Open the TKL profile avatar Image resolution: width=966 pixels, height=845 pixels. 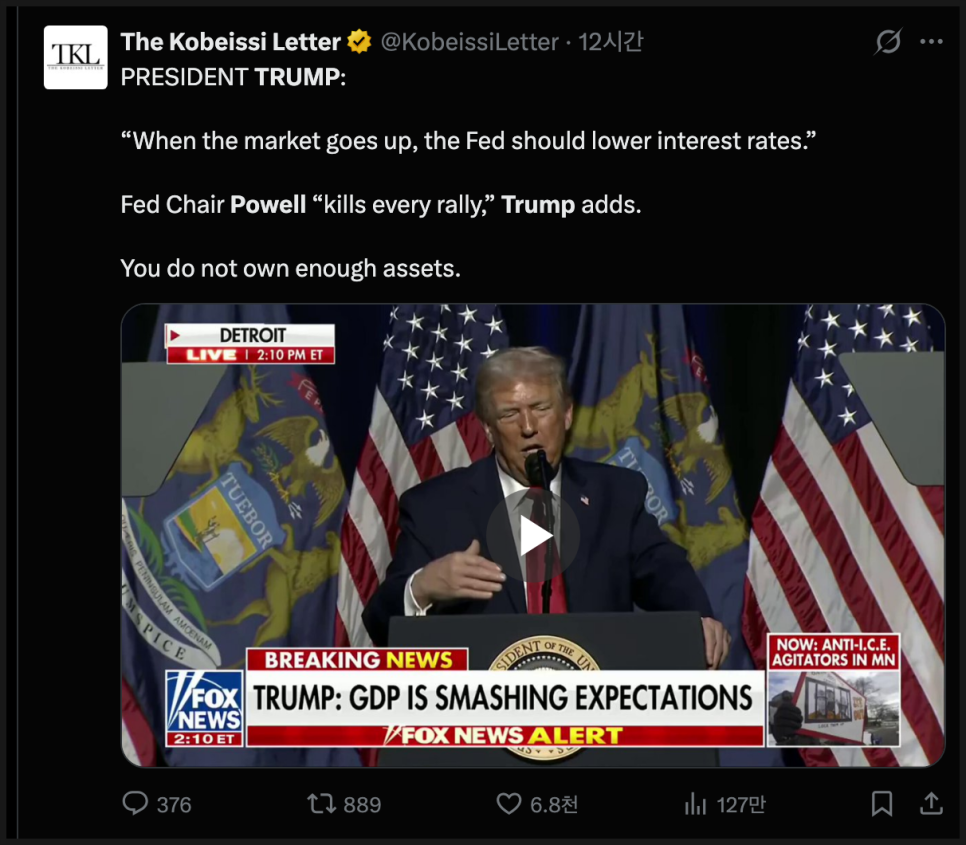(76, 57)
